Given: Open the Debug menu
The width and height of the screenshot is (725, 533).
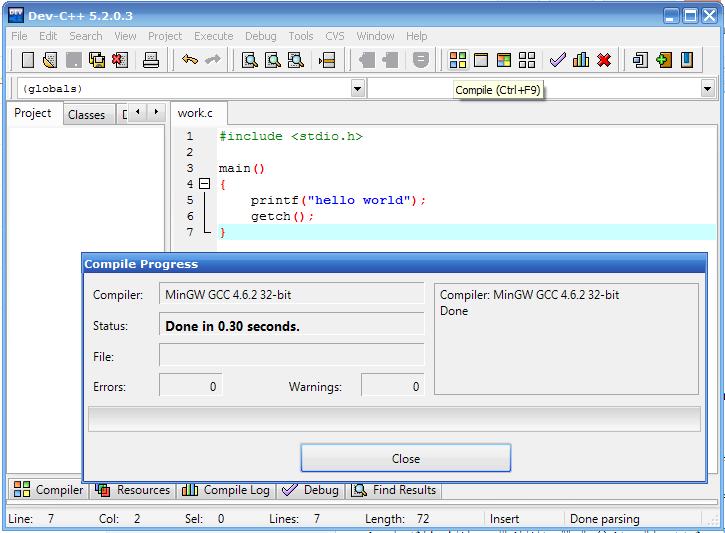Looking at the screenshot, I should [261, 36].
